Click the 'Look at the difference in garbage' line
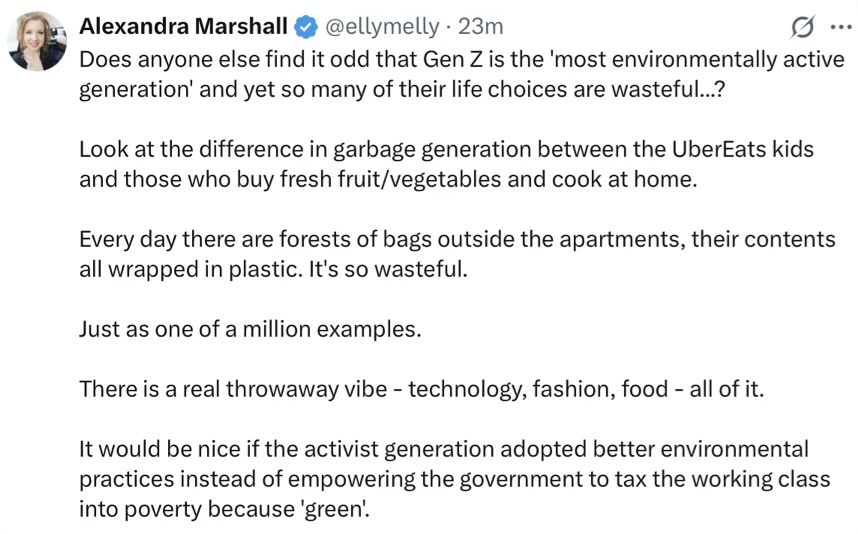858x534 pixels. click(447, 149)
